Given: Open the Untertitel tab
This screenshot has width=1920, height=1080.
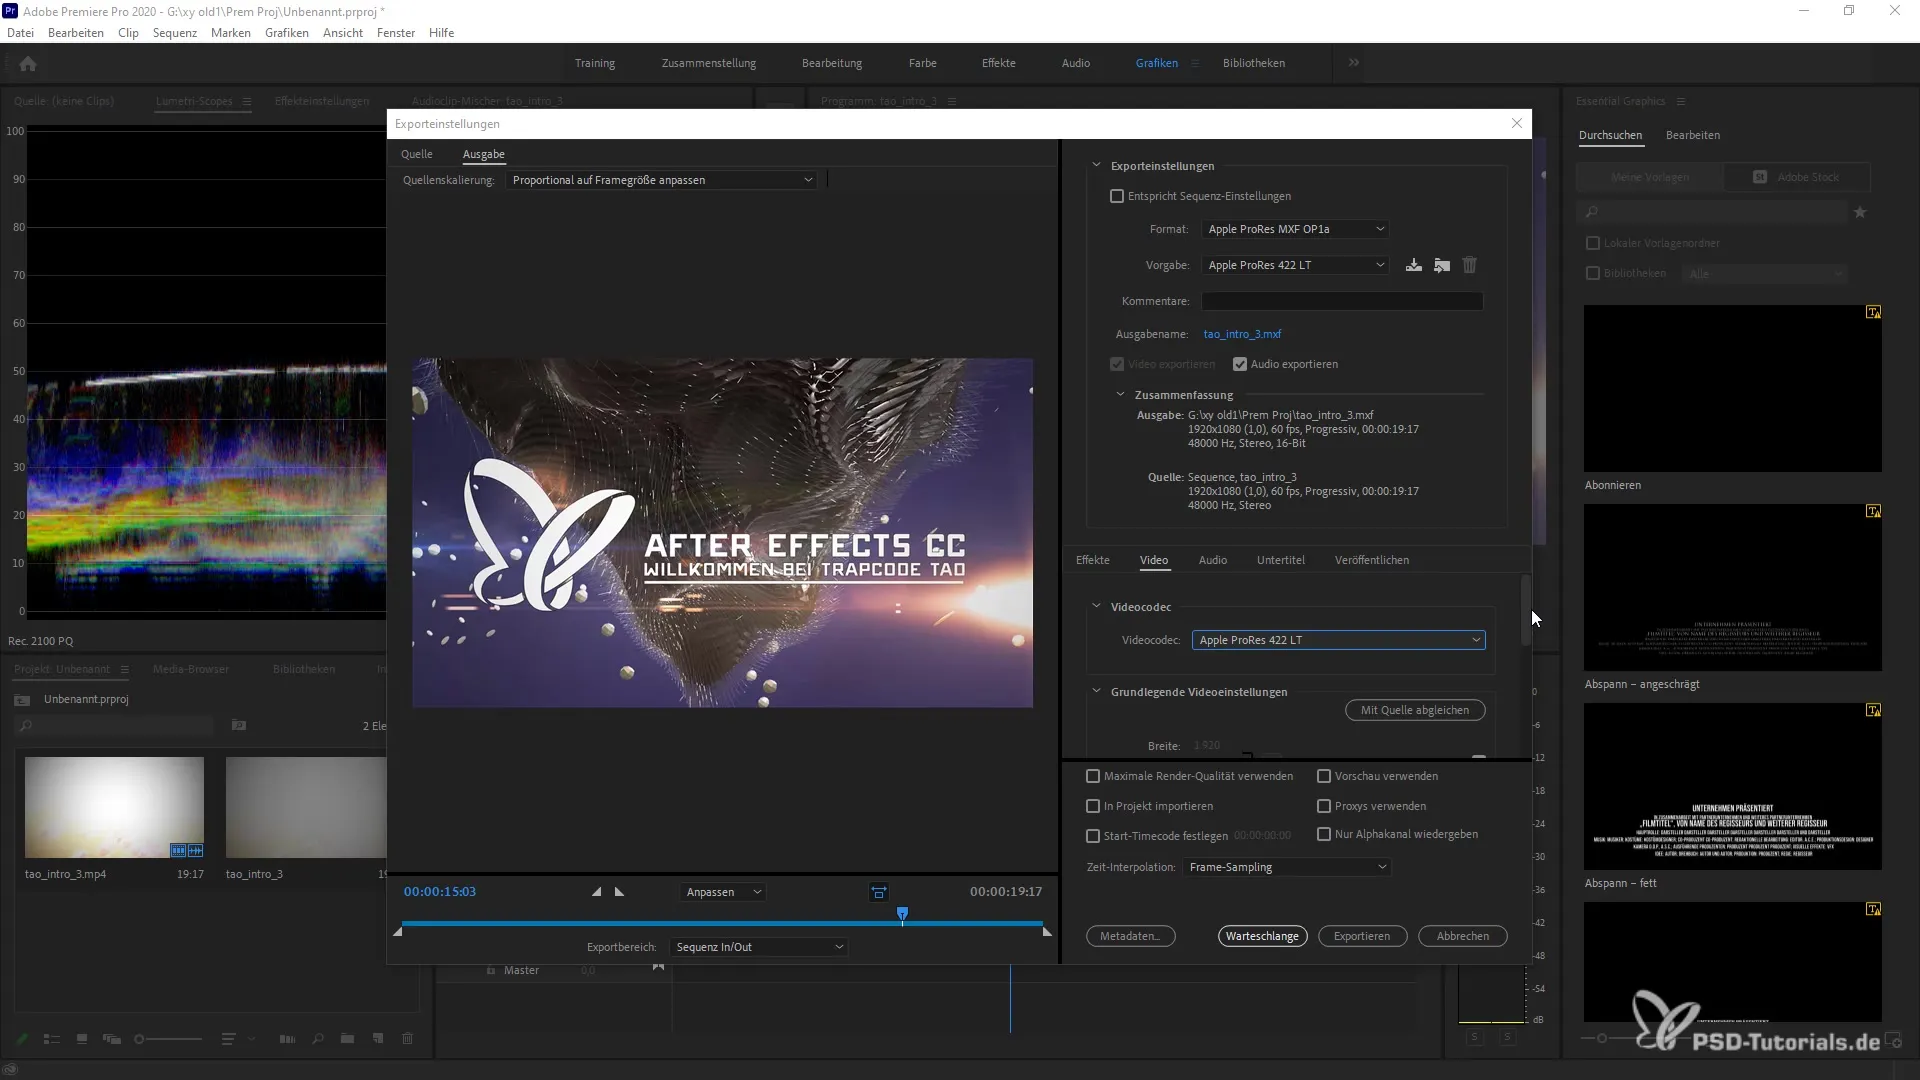Looking at the screenshot, I should pyautogui.click(x=1281, y=560).
